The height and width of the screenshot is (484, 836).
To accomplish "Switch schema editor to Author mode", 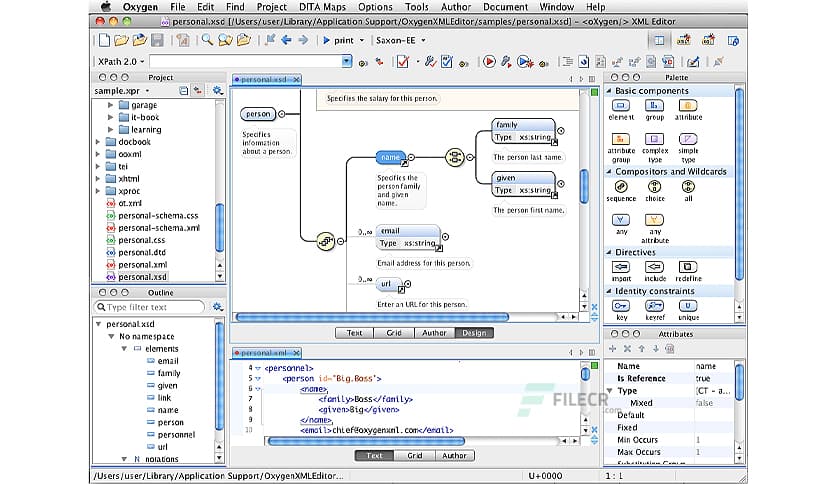I will (x=434, y=333).
